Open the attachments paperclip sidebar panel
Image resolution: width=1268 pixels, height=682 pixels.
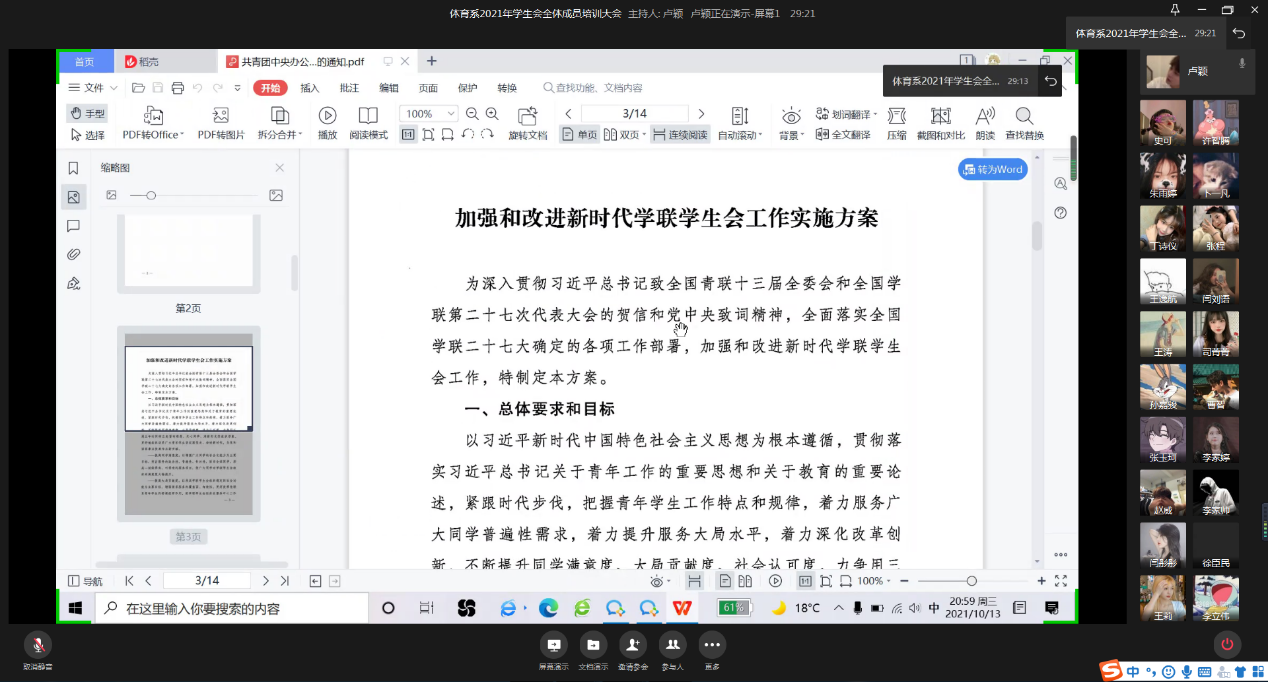point(73,255)
